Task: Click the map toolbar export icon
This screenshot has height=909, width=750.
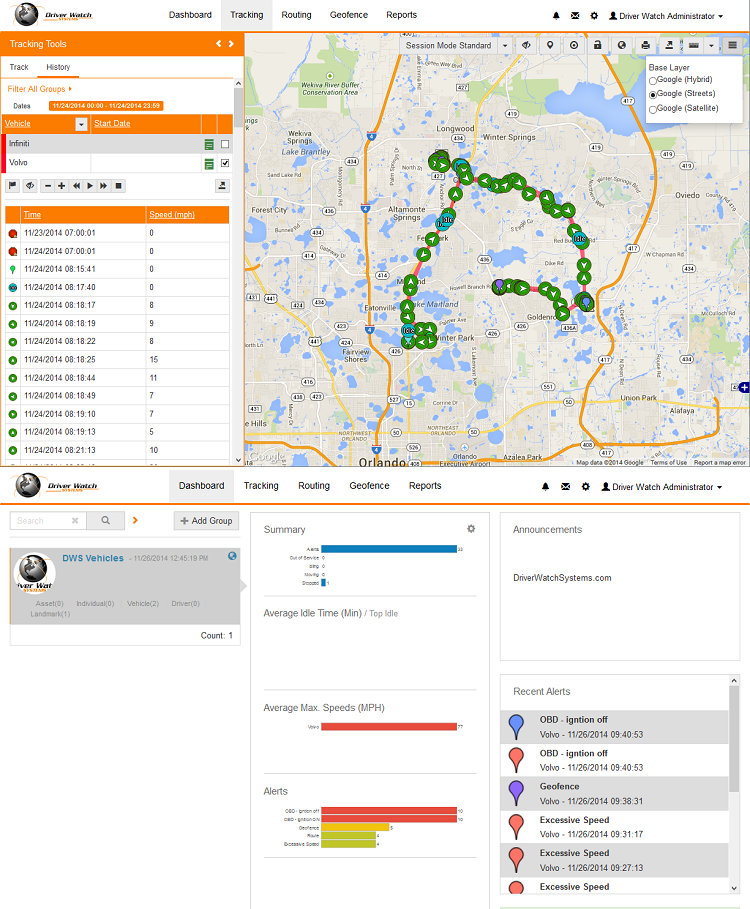Action: pyautogui.click(x=669, y=45)
